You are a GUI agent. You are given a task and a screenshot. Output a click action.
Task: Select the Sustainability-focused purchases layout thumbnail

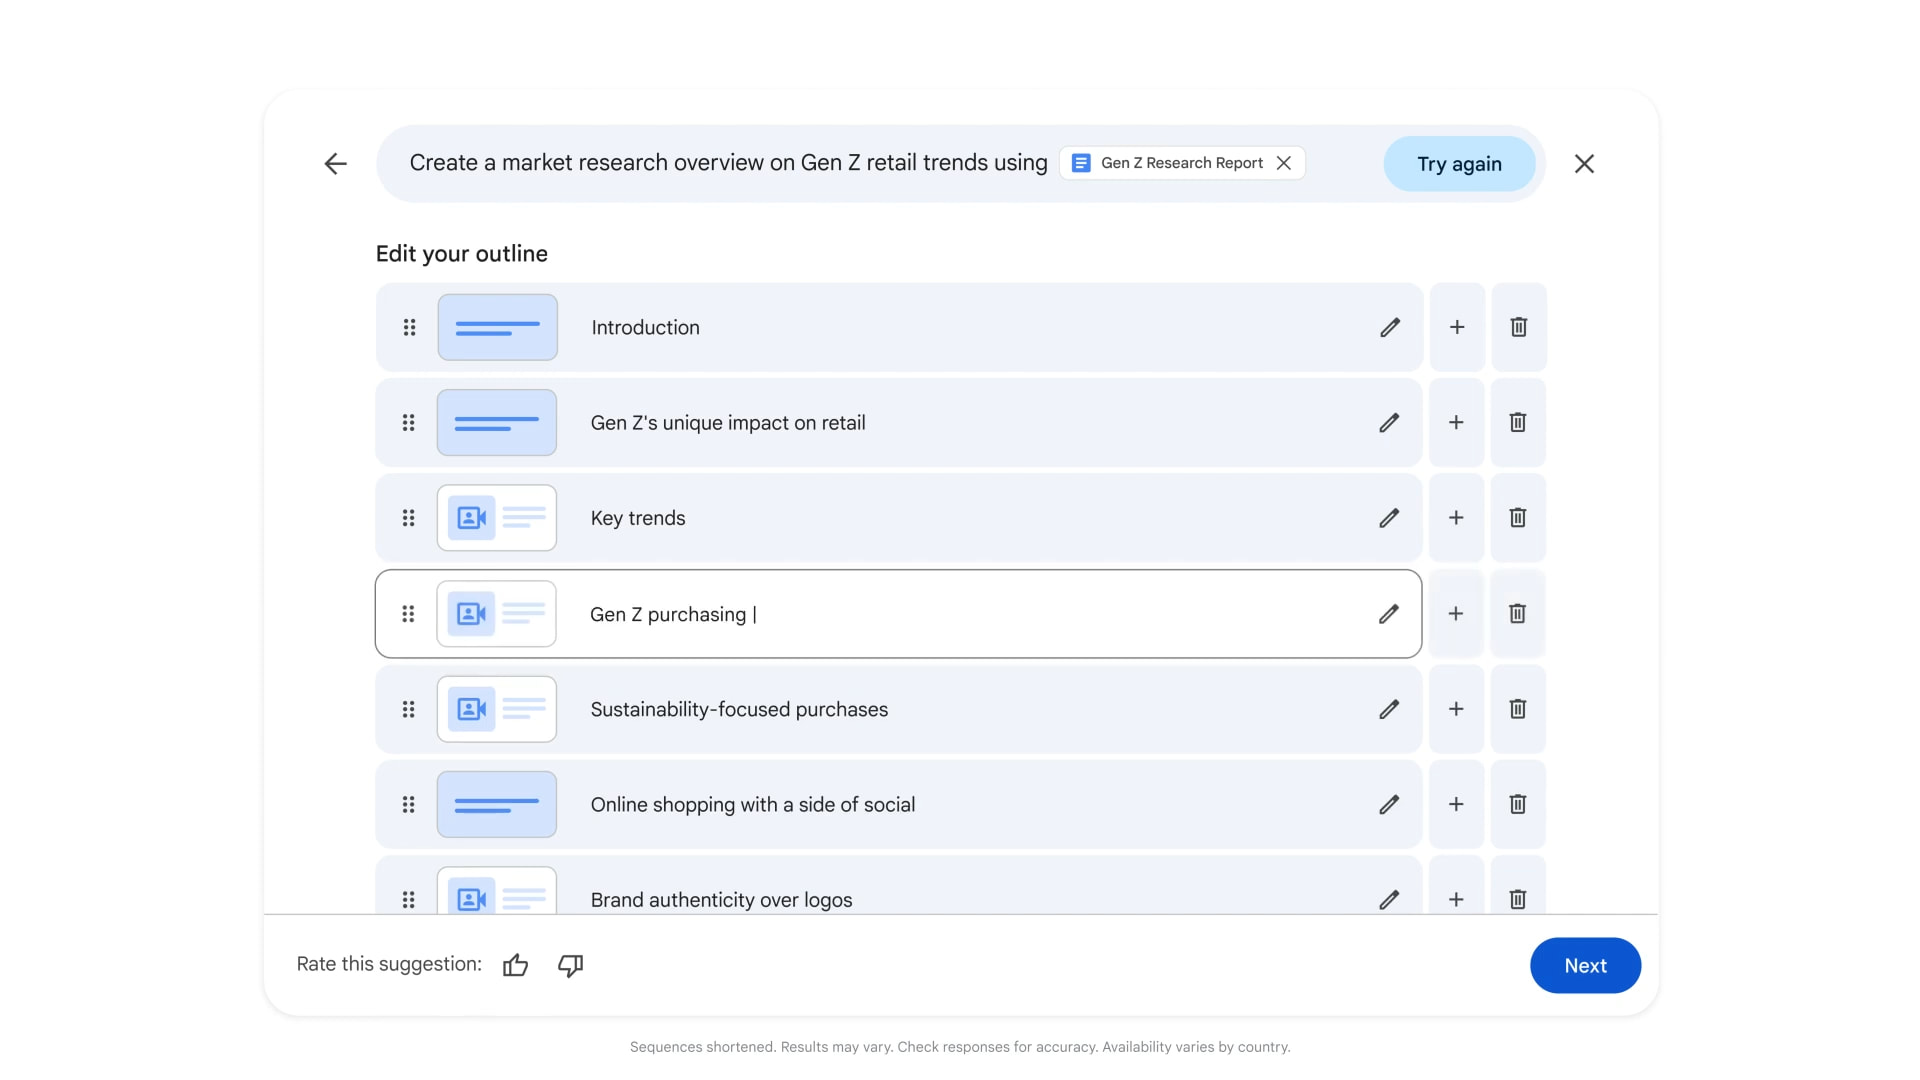tap(497, 709)
